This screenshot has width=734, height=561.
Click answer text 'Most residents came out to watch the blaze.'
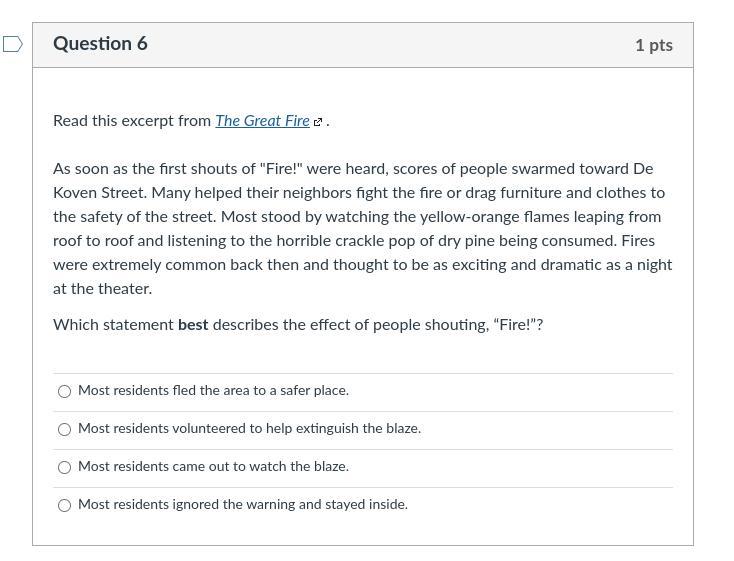pyautogui.click(x=213, y=467)
